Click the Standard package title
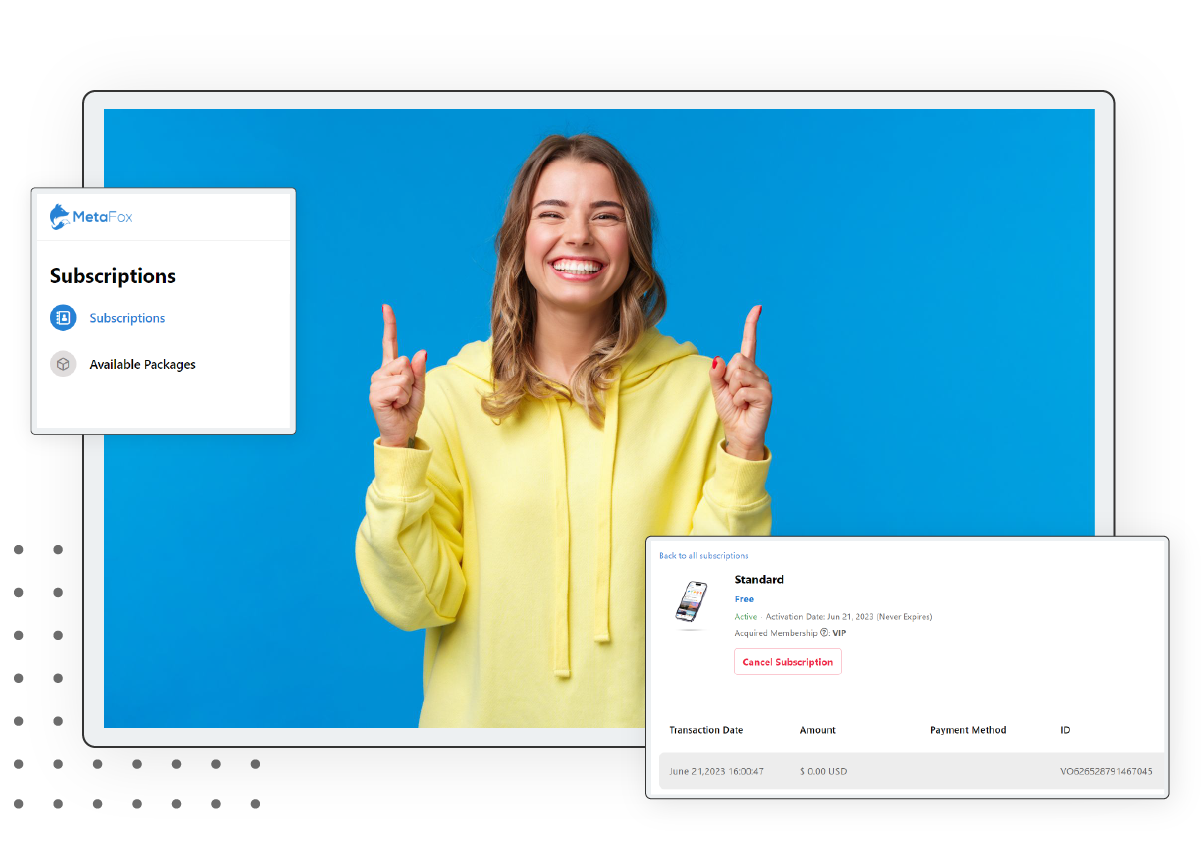 click(x=759, y=580)
